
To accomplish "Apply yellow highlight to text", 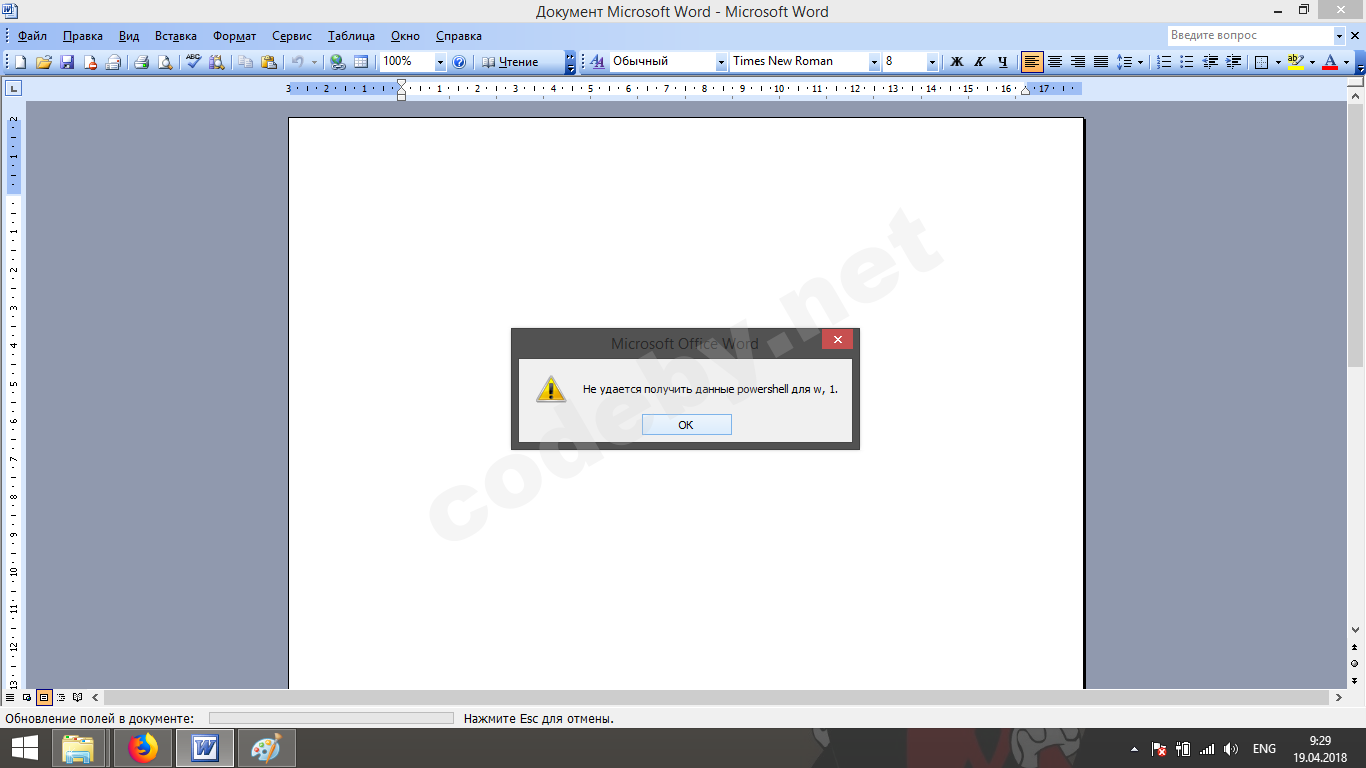I will coord(1296,62).
